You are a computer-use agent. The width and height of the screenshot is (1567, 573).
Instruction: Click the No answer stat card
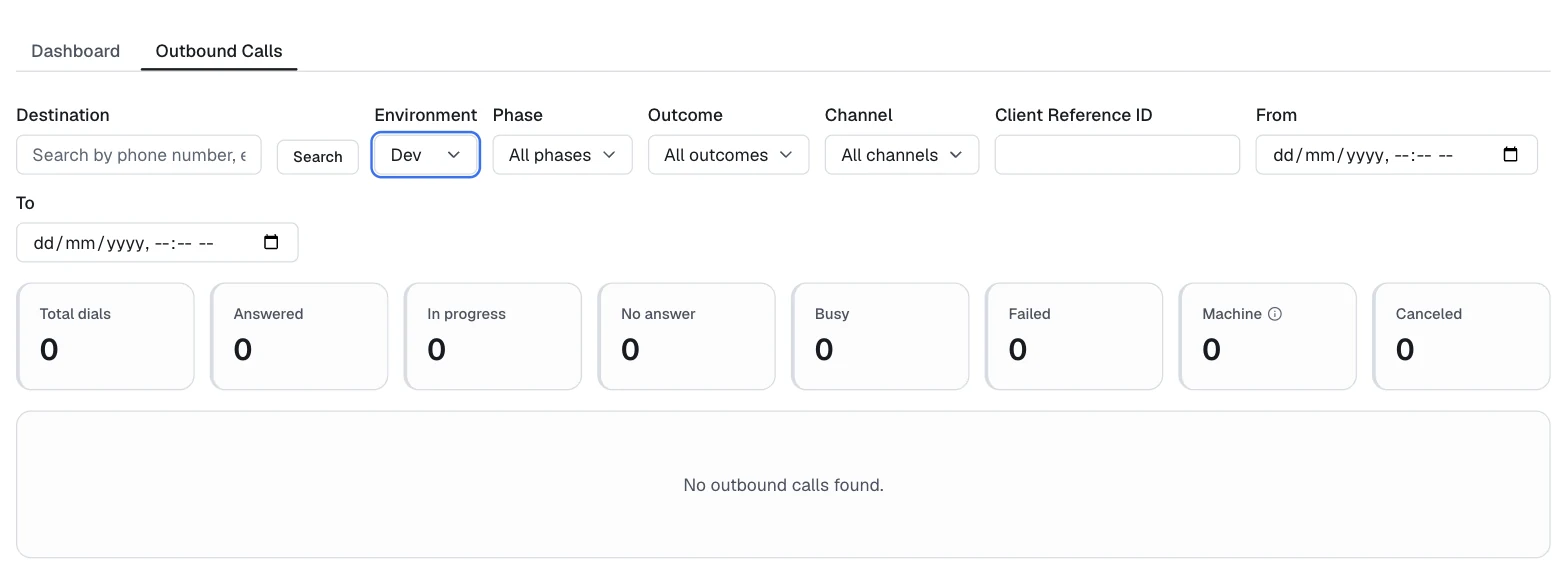point(687,336)
